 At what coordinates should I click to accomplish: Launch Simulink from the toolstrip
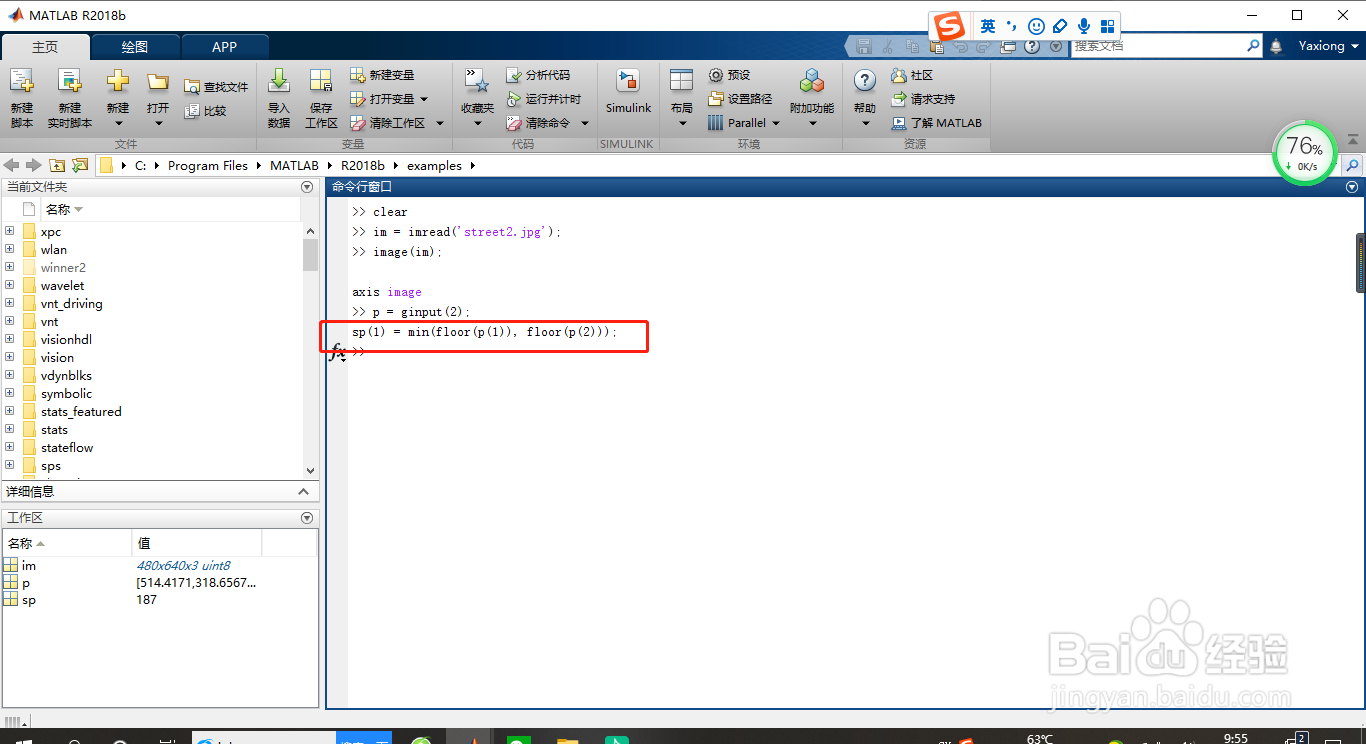coord(628,92)
